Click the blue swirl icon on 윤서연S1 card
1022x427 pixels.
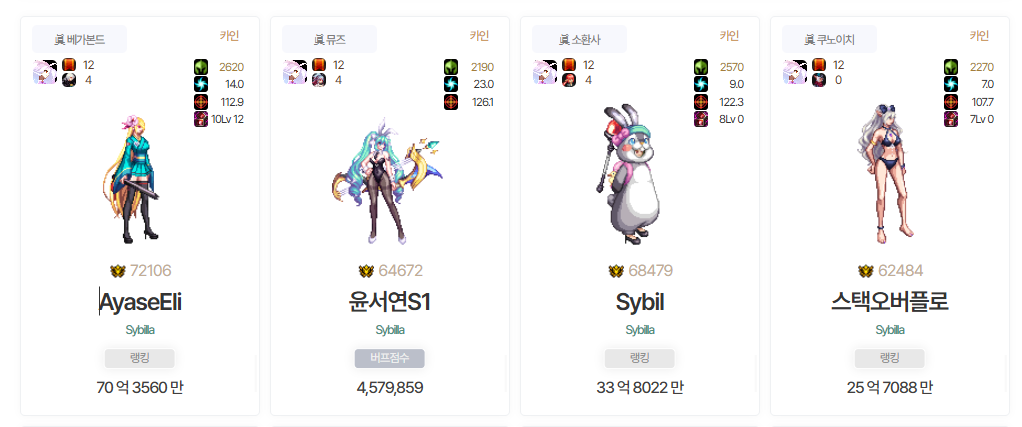451,84
